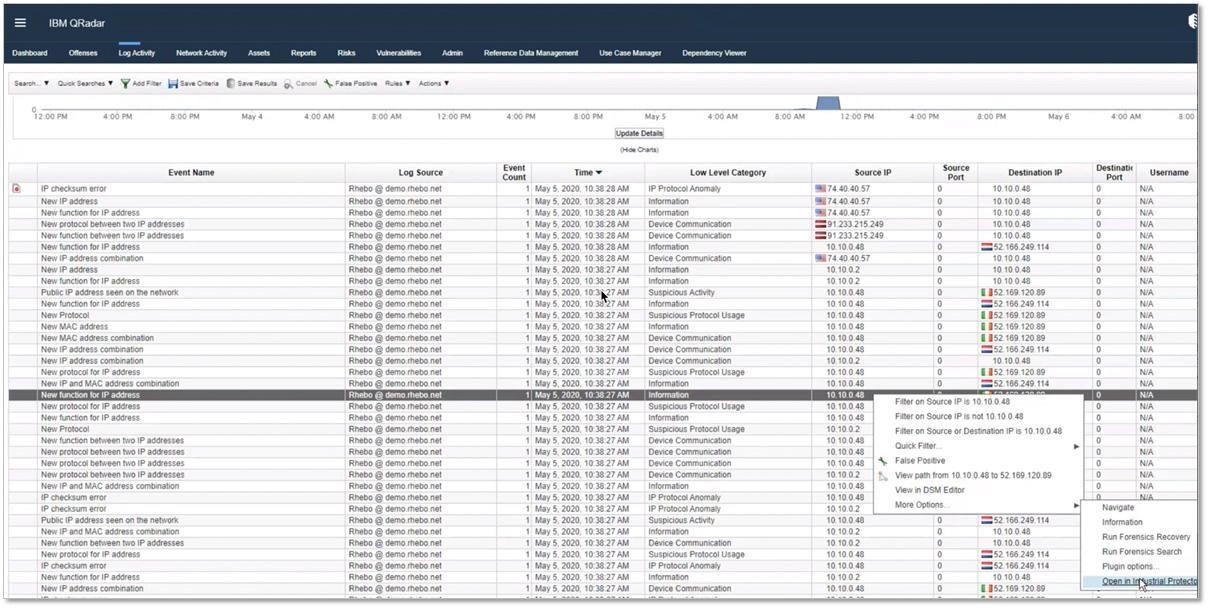Viewport: 1208px width, 608px height.
Task: Click the 'New Protocol' event with Suspicious Protocol Usage
Action: pyautogui.click(x=65, y=315)
